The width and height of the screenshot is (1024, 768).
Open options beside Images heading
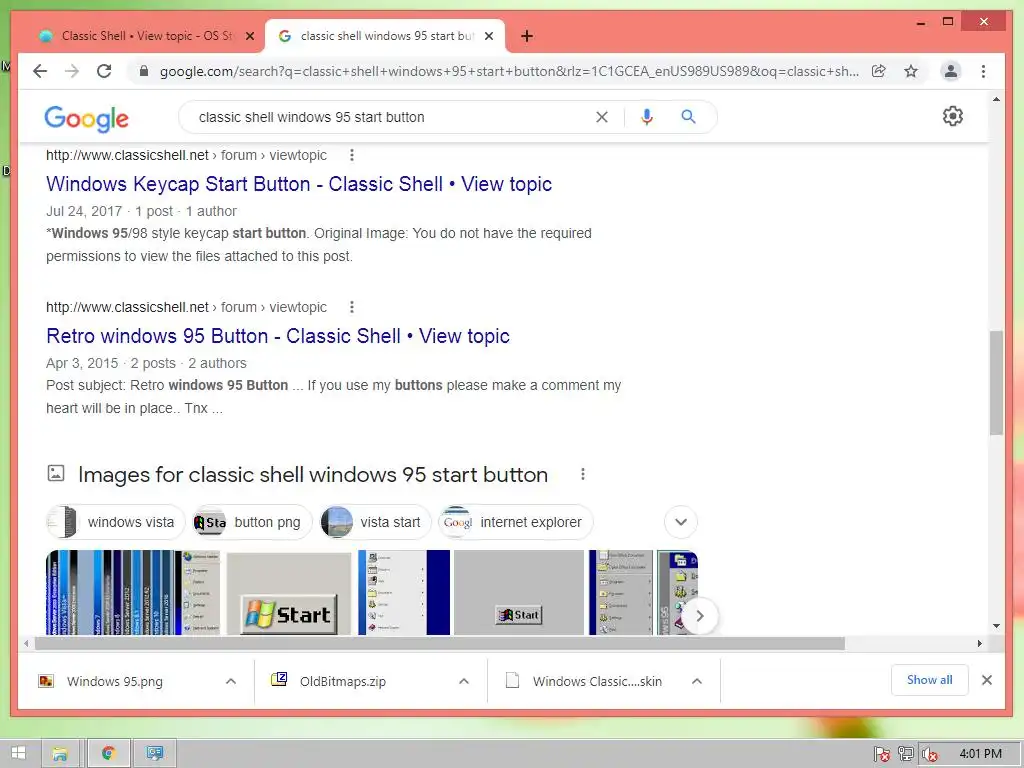(583, 475)
